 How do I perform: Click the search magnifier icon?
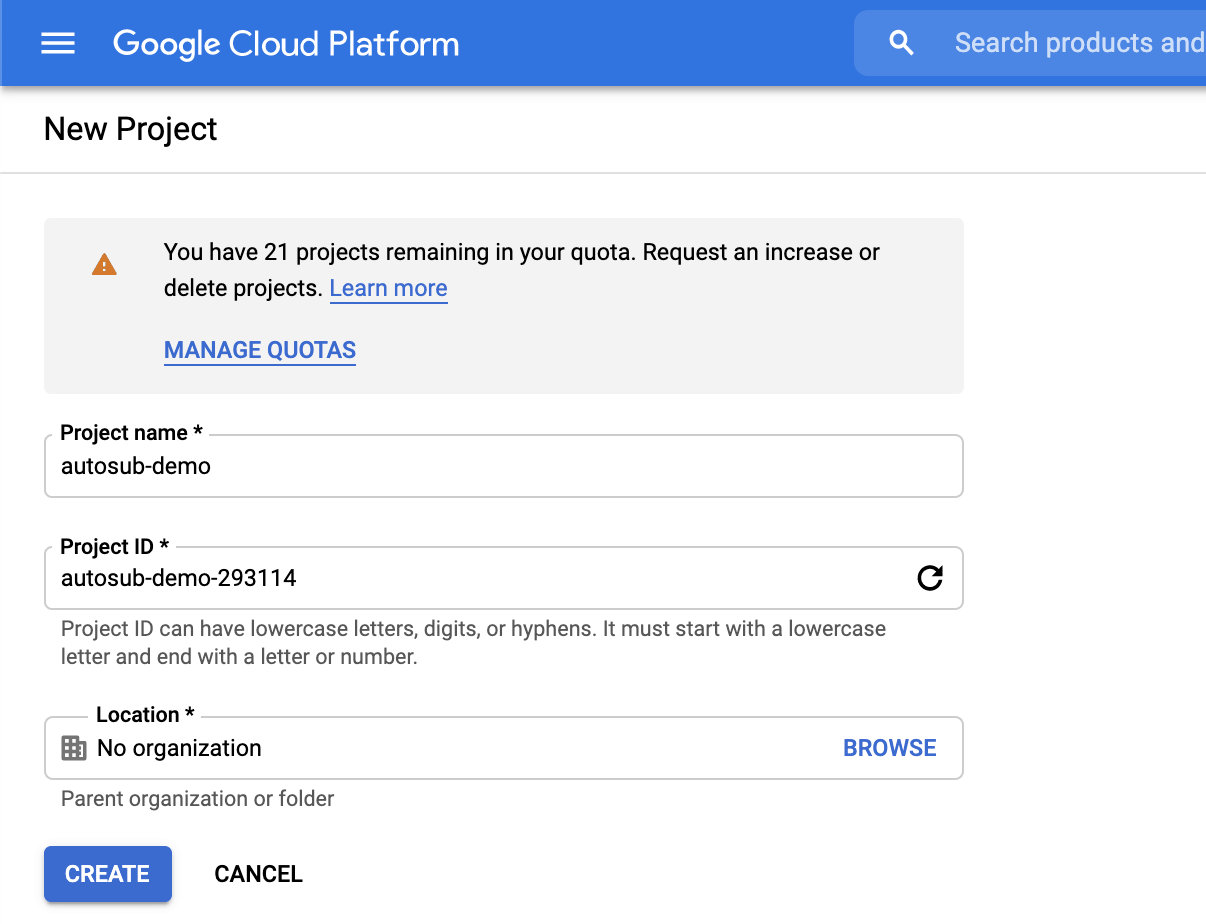click(901, 43)
